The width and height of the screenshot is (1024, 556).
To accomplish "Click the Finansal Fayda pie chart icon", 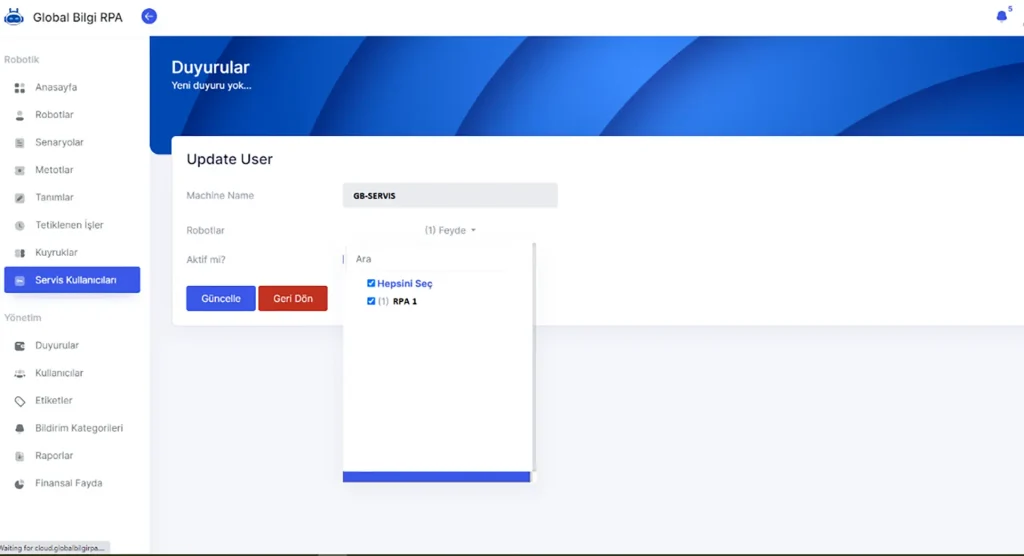I will 20,483.
